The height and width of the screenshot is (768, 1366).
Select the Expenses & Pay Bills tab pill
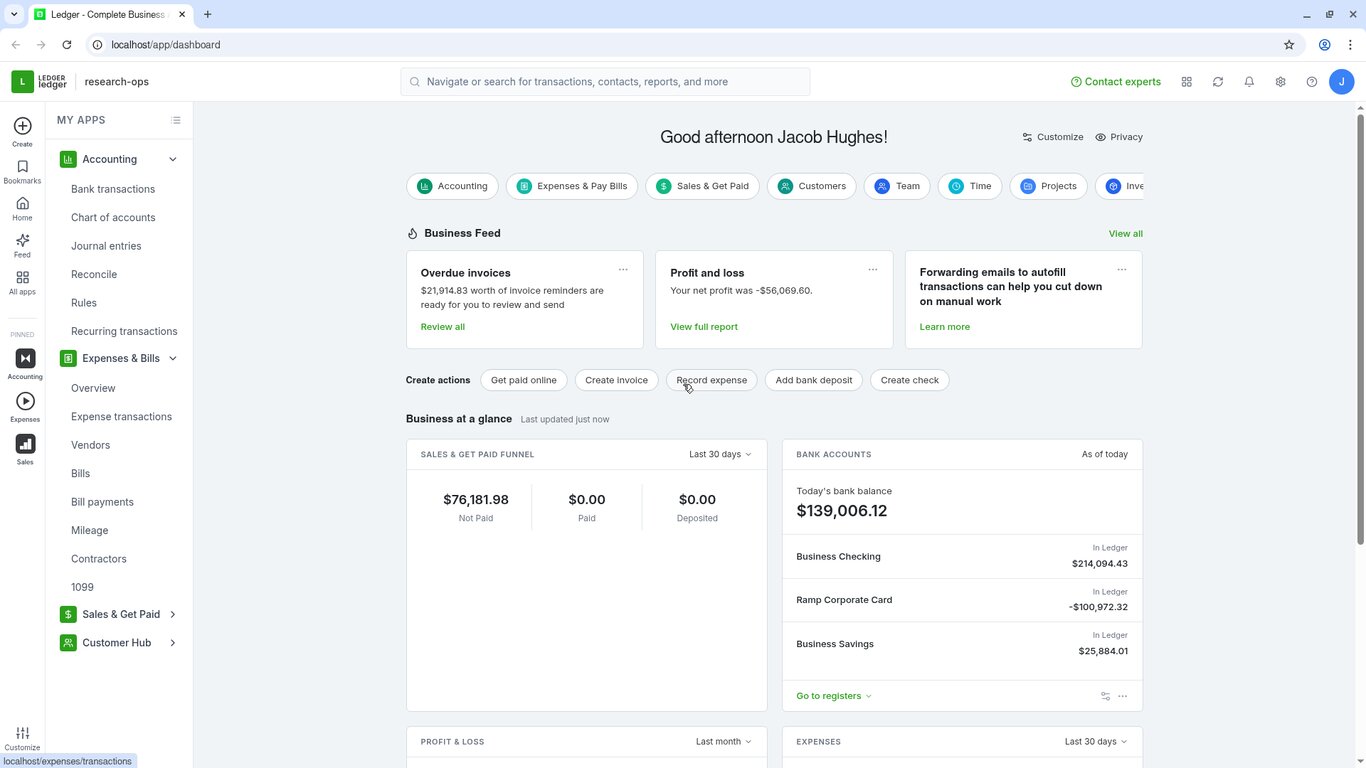(x=572, y=186)
